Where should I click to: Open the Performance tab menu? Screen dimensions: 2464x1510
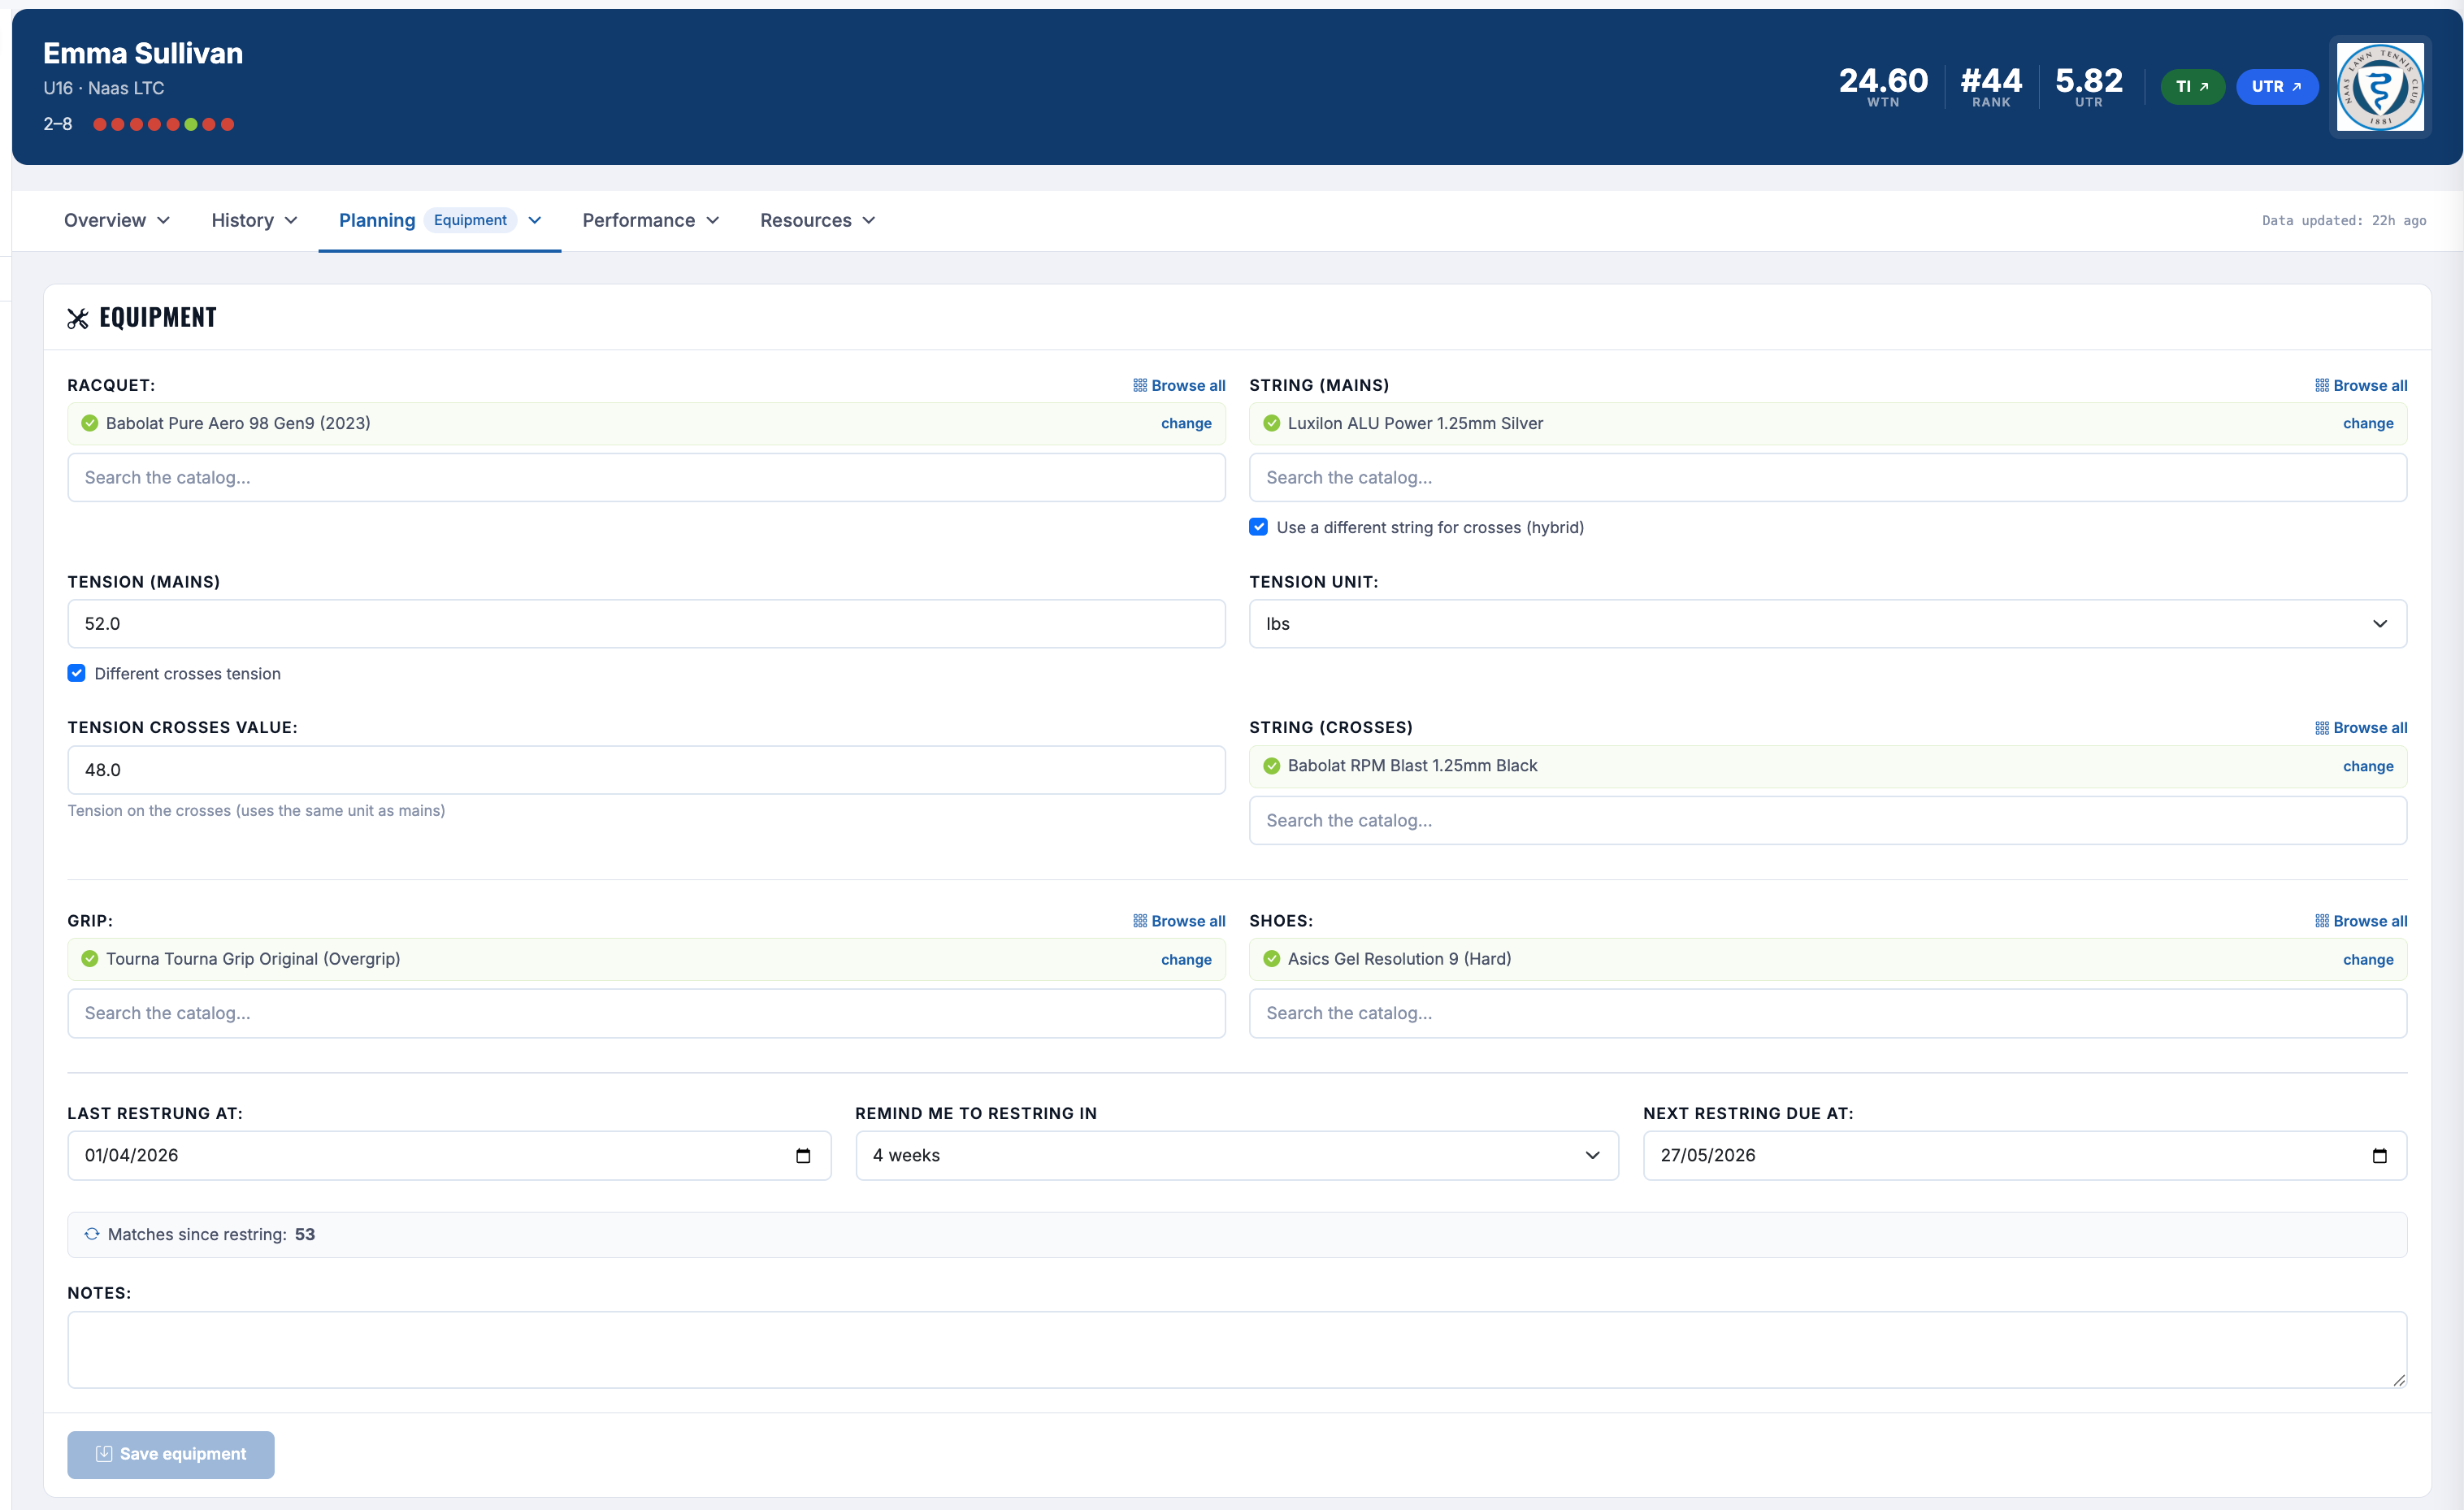click(651, 220)
